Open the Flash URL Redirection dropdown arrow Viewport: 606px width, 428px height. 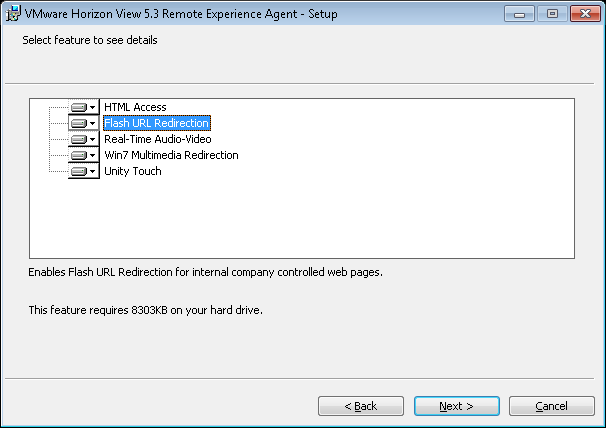(x=93, y=123)
